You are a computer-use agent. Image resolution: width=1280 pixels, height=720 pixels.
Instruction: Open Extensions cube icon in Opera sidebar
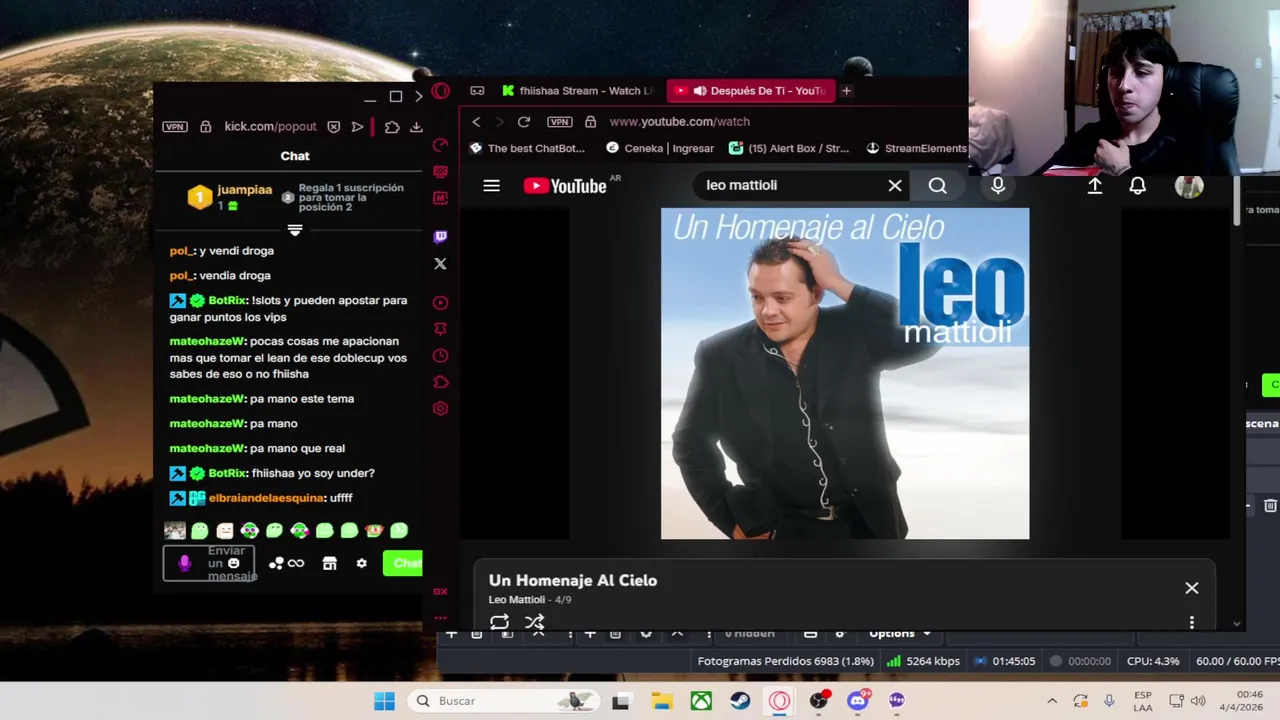click(x=440, y=382)
